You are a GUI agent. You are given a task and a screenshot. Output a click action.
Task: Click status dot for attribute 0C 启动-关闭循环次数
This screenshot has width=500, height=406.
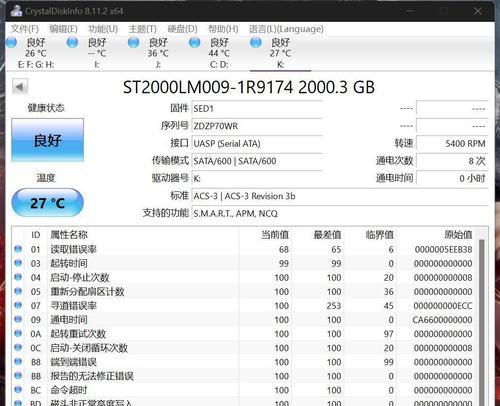(18, 347)
